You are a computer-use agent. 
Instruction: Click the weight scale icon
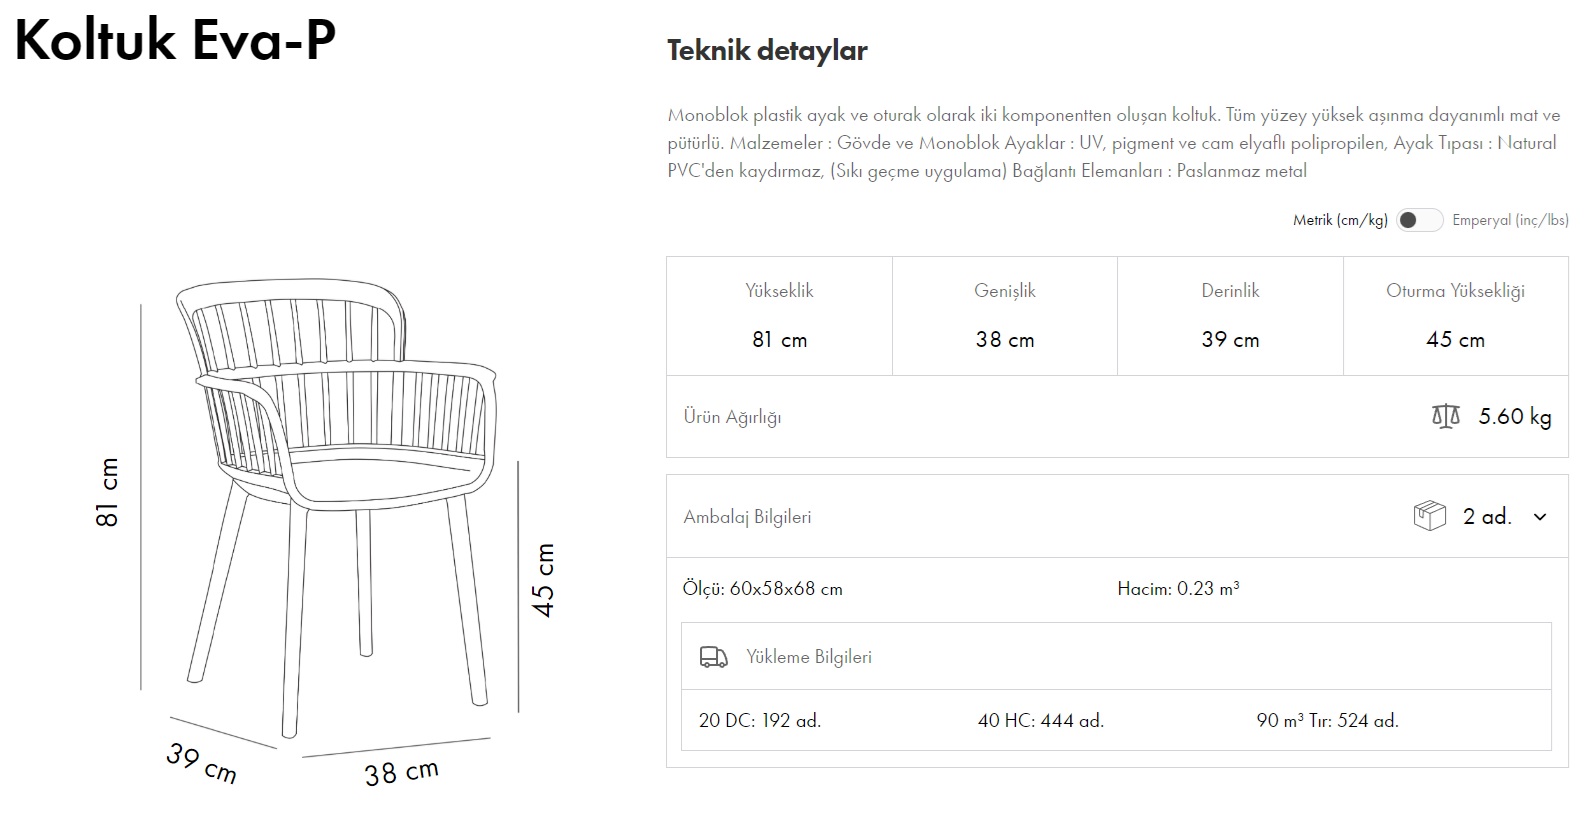1446,416
